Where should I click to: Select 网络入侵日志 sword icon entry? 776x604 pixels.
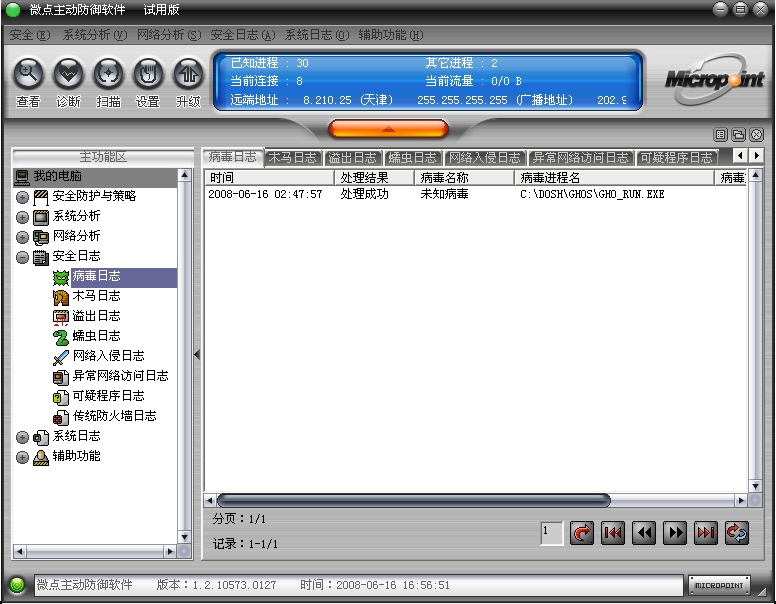pyautogui.click(x=108, y=356)
